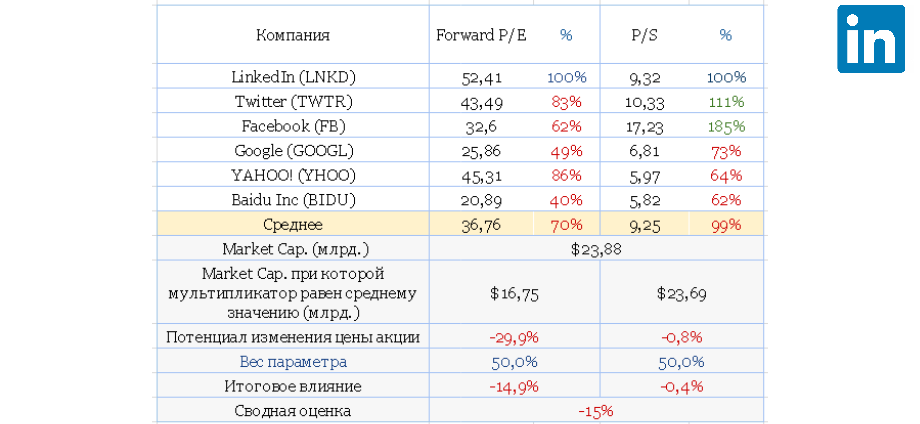The height and width of the screenshot is (424, 920).
Task: Click the Итоговое влияние row label
Action: (x=293, y=386)
